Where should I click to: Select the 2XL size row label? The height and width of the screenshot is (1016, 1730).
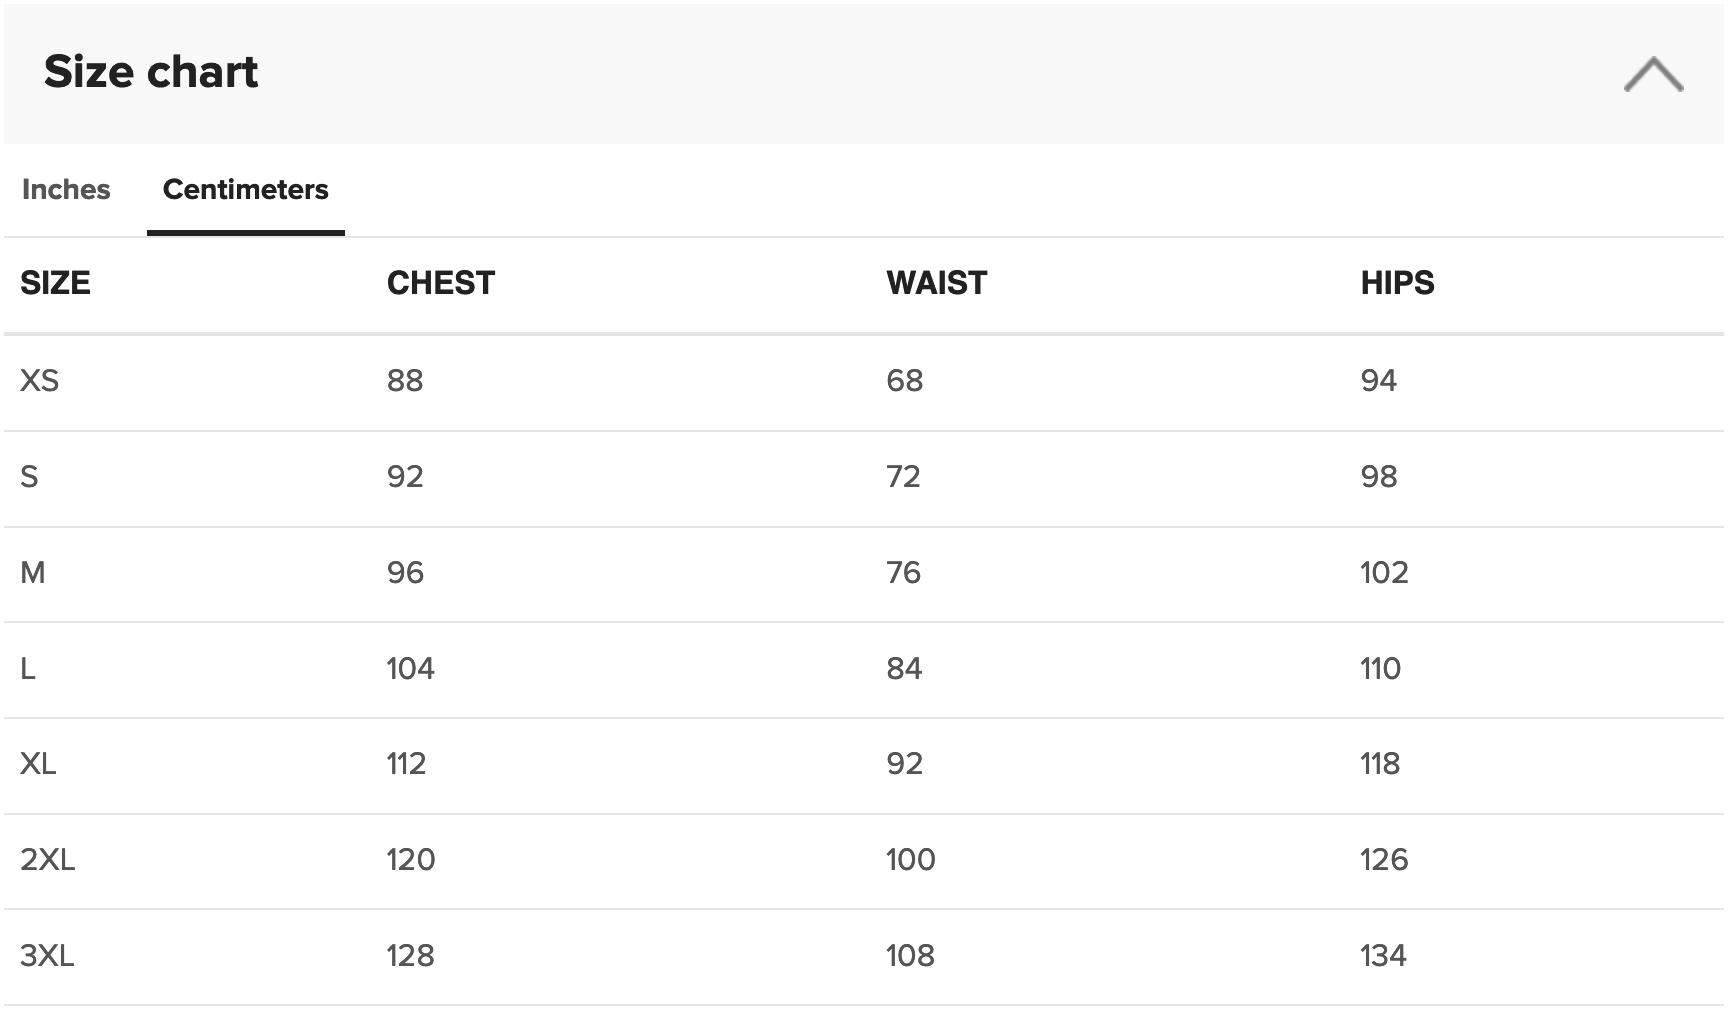48,859
